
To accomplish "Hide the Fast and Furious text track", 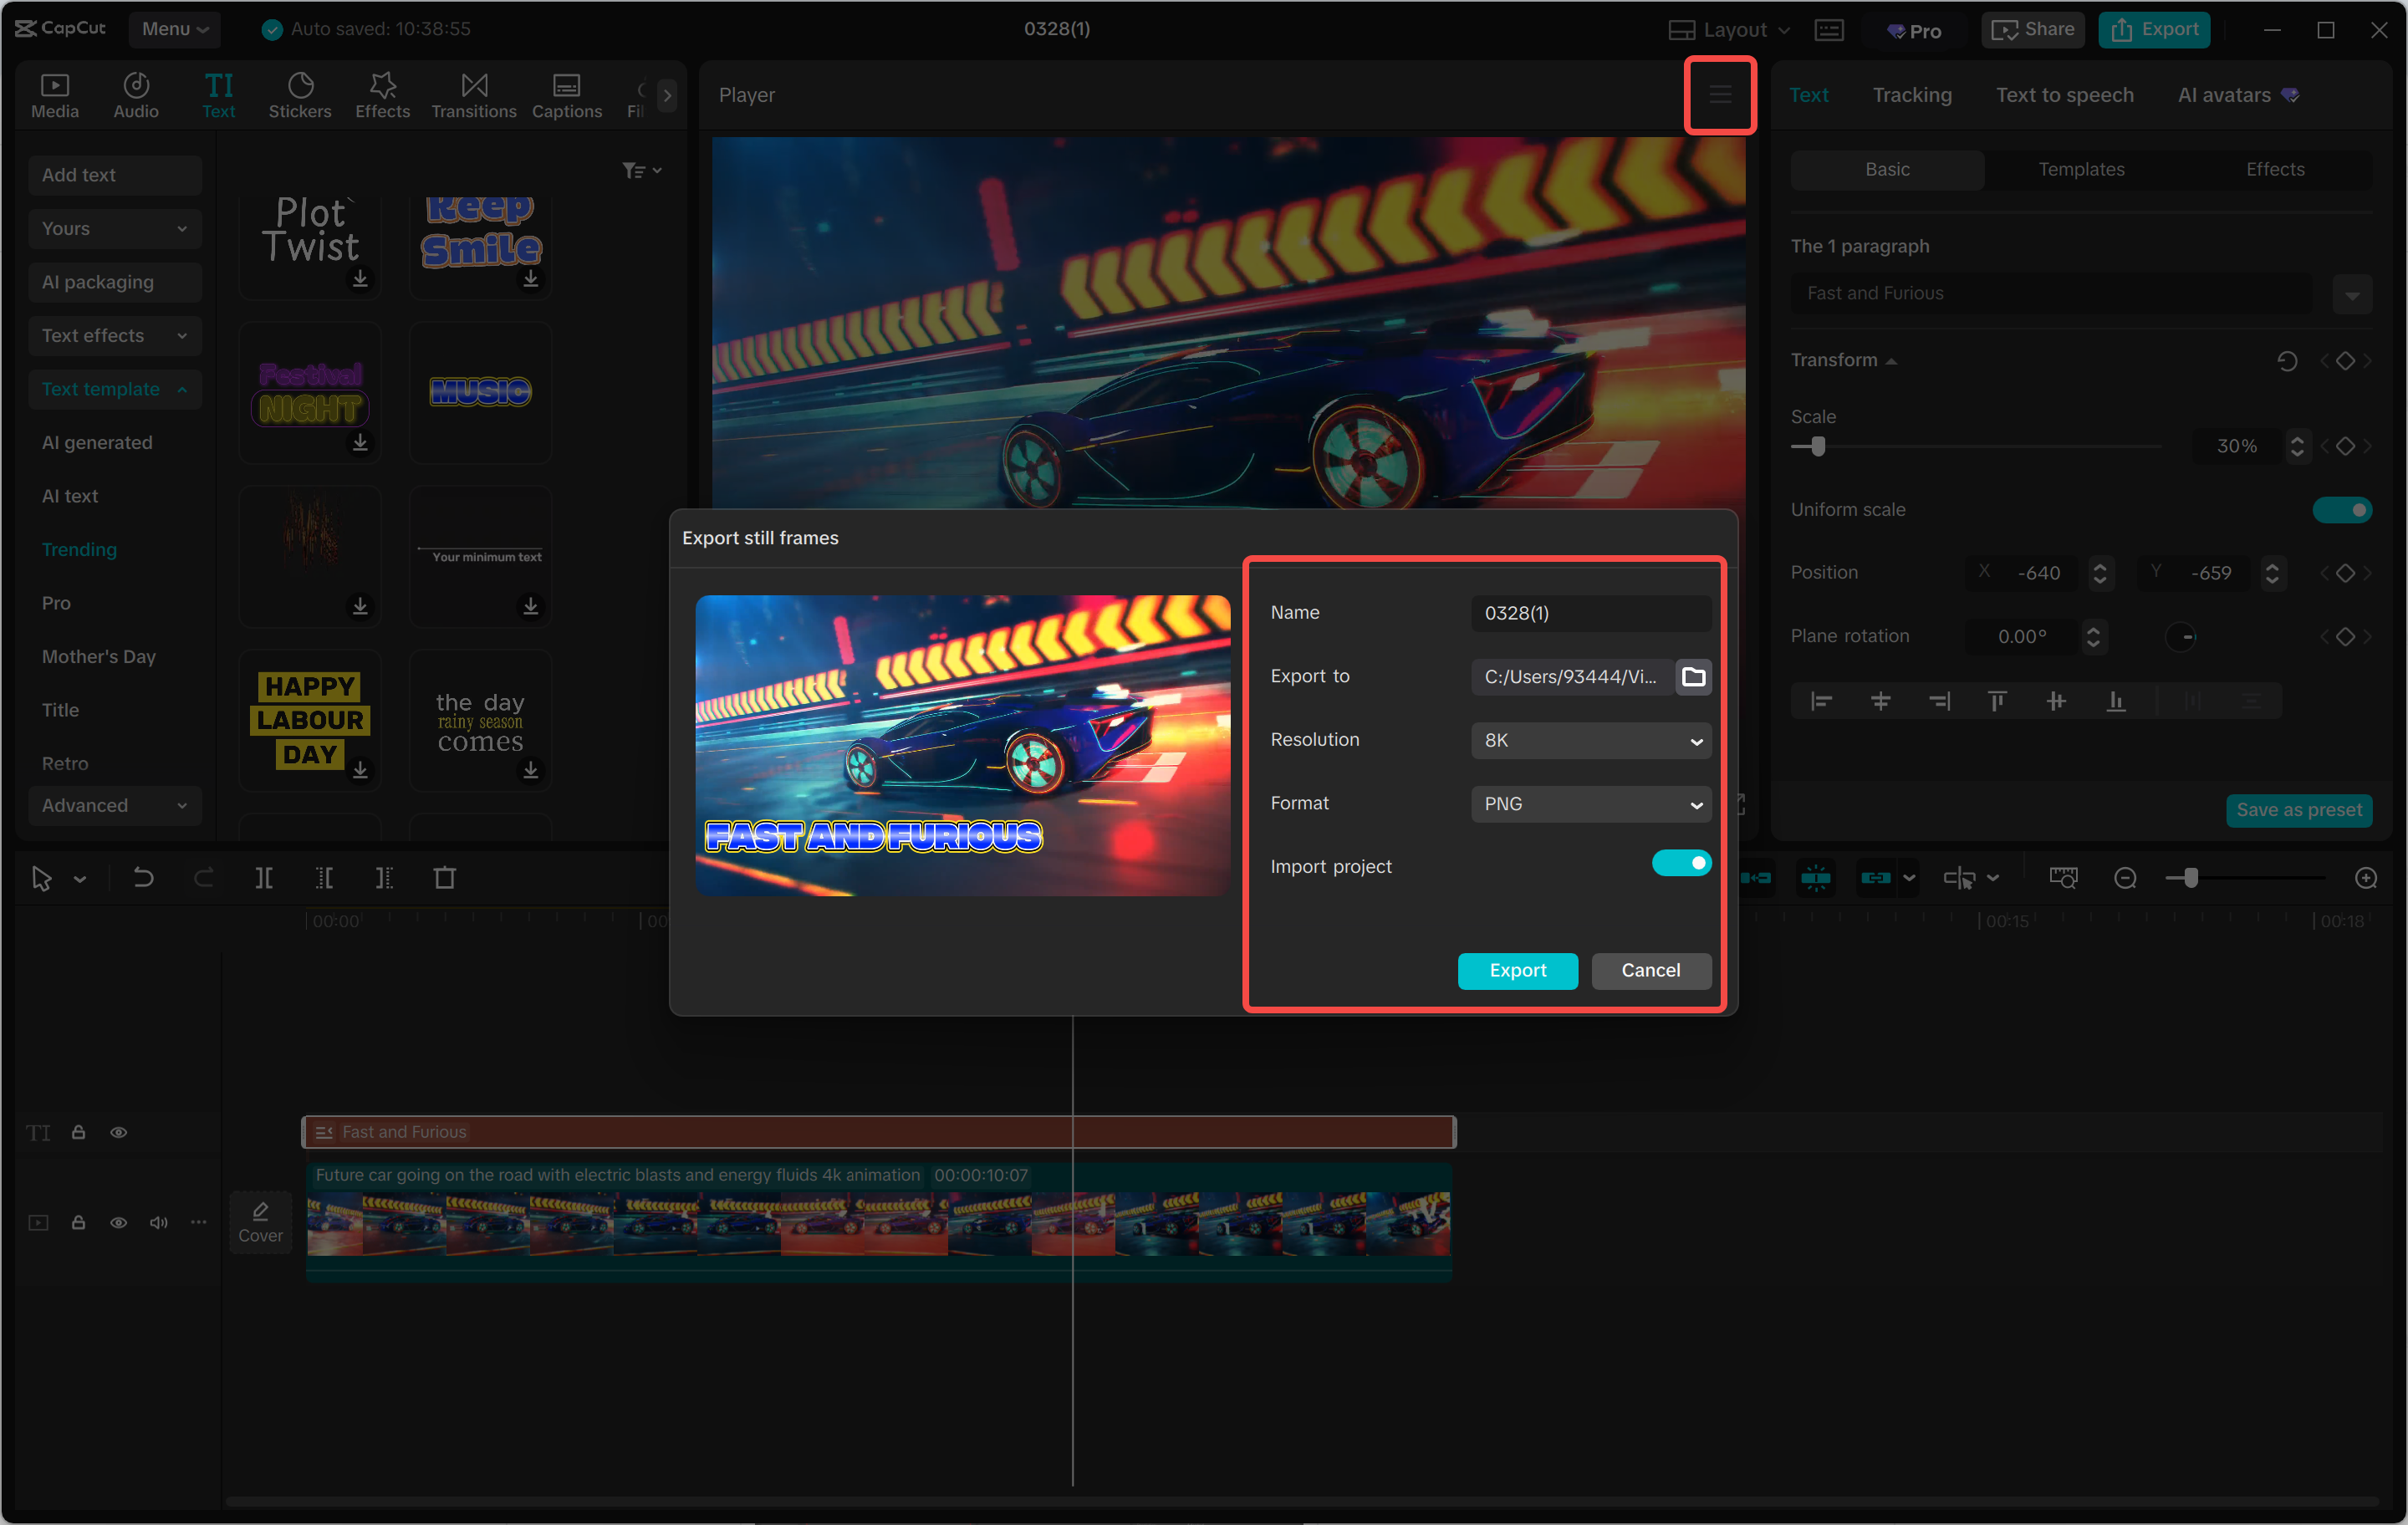I will pos(119,1132).
